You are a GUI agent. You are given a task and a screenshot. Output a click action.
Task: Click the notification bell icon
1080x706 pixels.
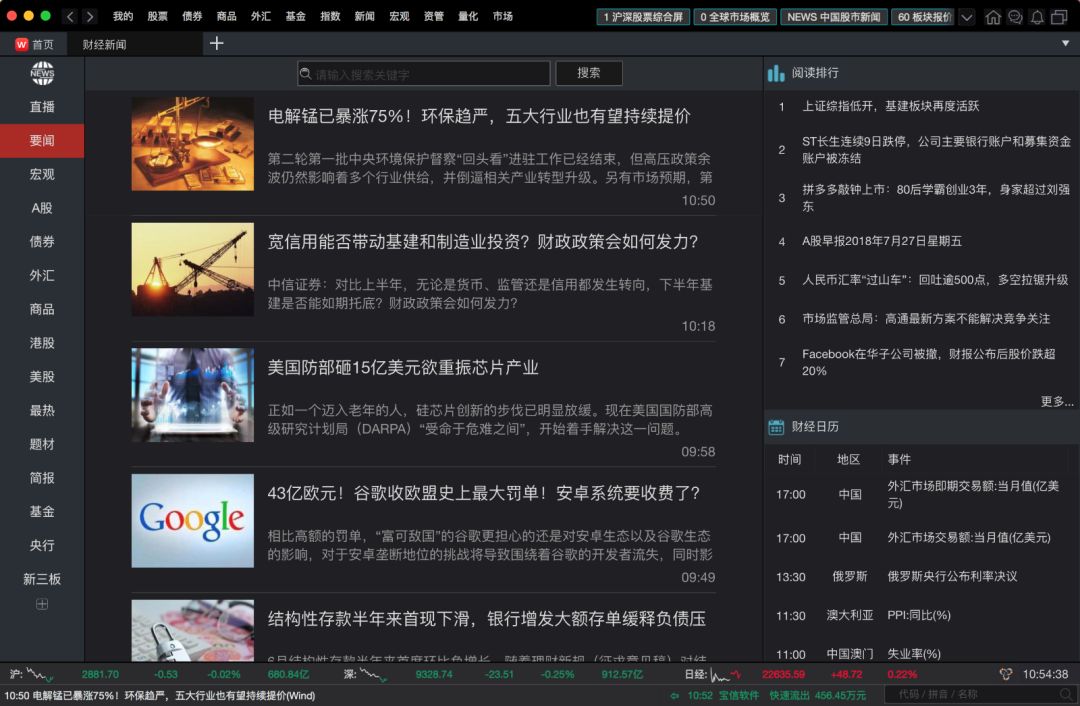point(1036,16)
